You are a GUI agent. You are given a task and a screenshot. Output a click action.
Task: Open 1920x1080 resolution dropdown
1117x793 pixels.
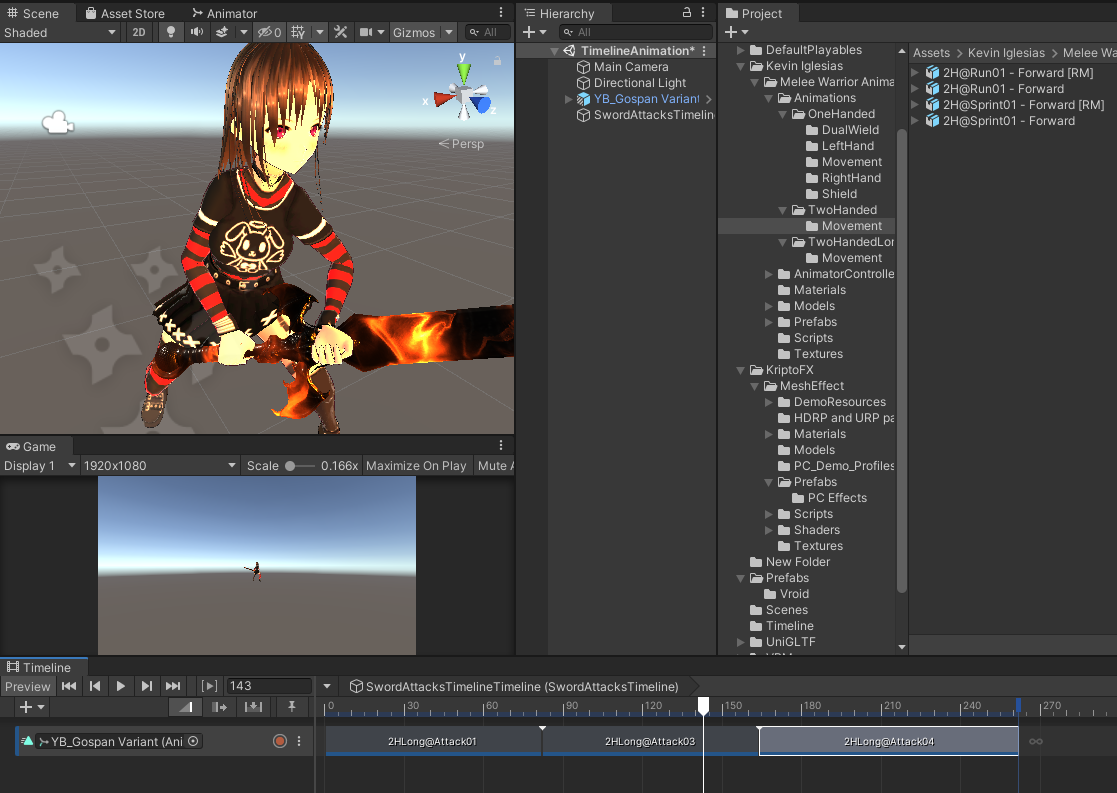[160, 465]
